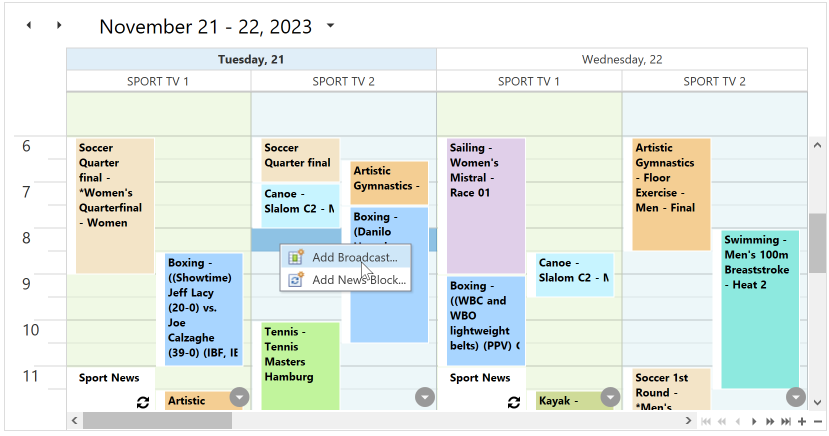The image size is (829, 436).
Task: Click recurrence icon on Tuesday Sport News
Action: (143, 402)
